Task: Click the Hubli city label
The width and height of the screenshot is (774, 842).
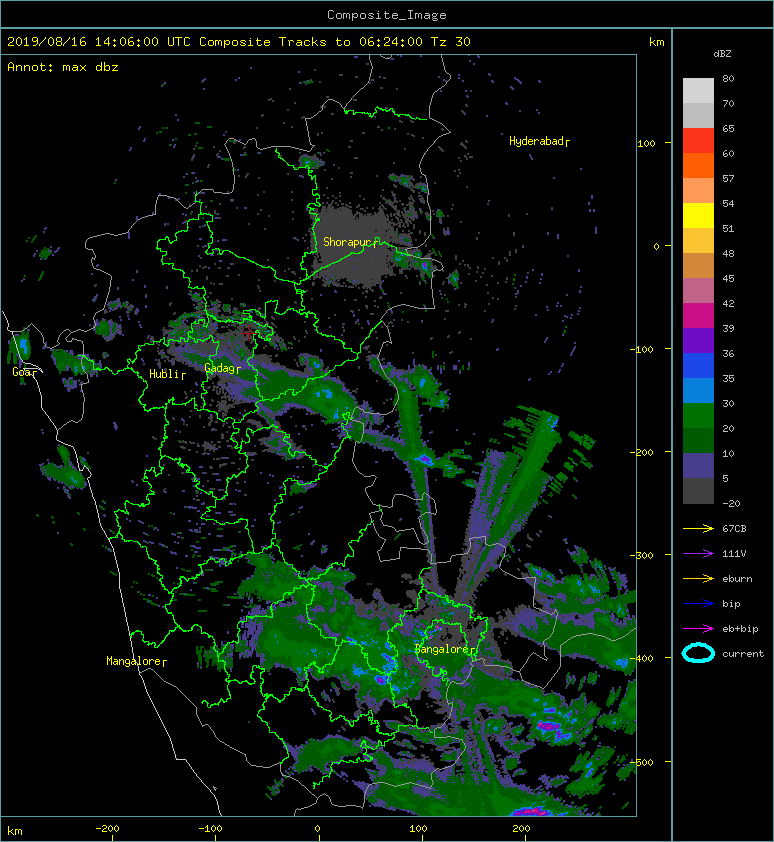Action: point(167,374)
